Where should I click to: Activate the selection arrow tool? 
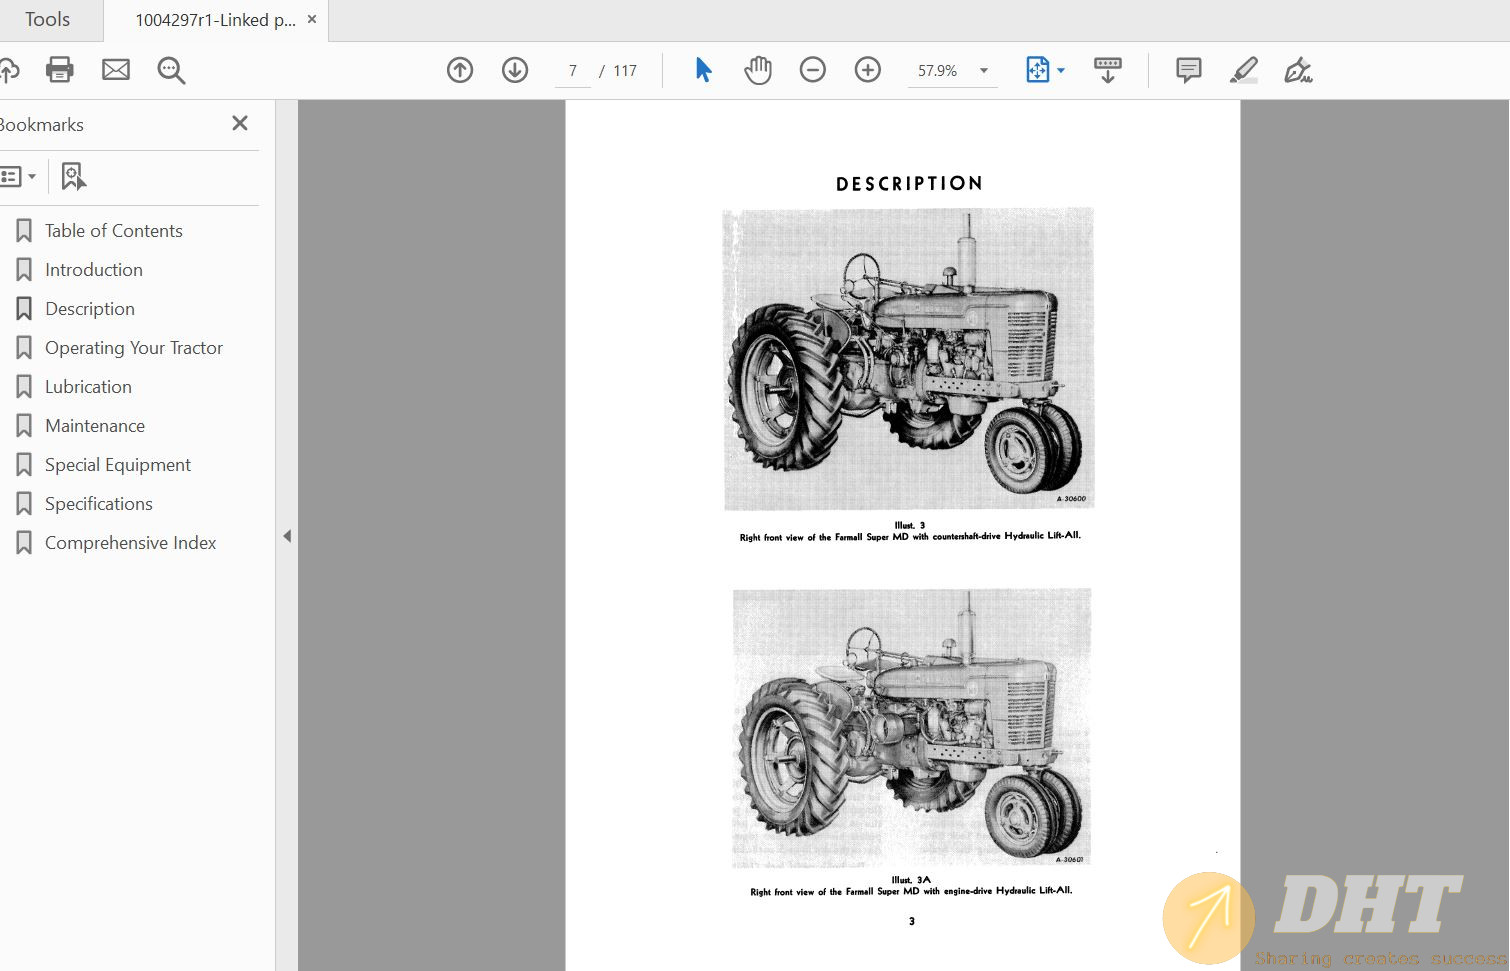703,70
